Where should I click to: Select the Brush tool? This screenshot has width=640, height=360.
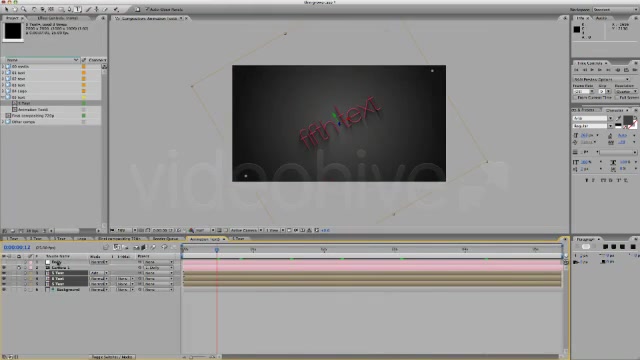89,9
